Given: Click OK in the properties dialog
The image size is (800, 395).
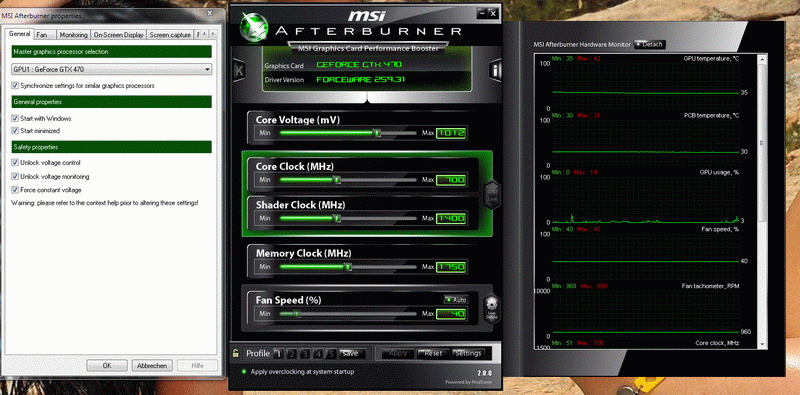Looking at the screenshot, I should click(x=107, y=365).
